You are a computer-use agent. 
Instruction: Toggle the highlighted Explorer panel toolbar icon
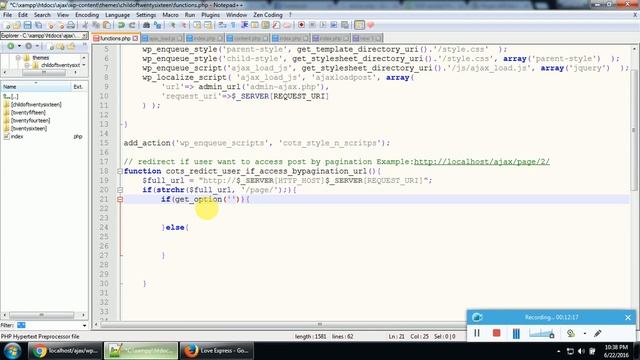[359, 25]
